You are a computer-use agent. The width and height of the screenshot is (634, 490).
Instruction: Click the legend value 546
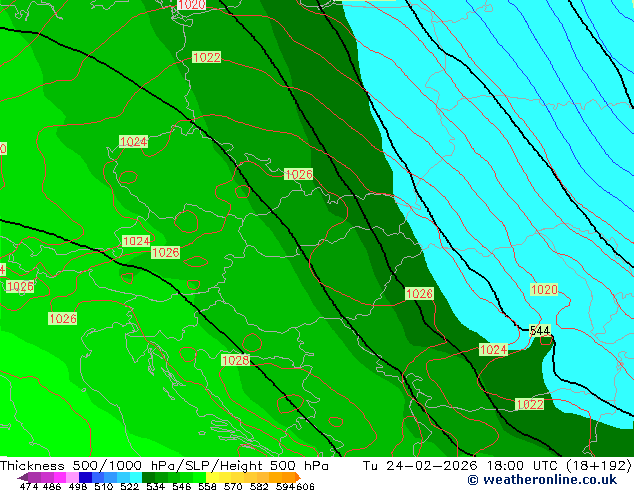181,486
